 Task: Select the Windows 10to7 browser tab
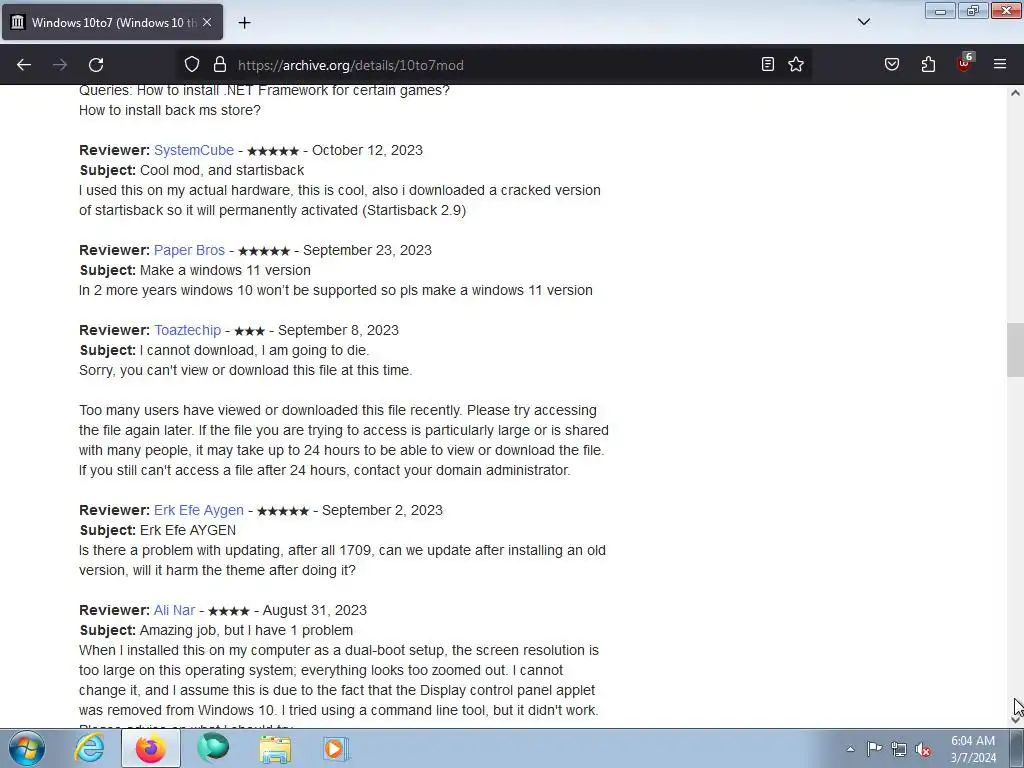(112, 22)
